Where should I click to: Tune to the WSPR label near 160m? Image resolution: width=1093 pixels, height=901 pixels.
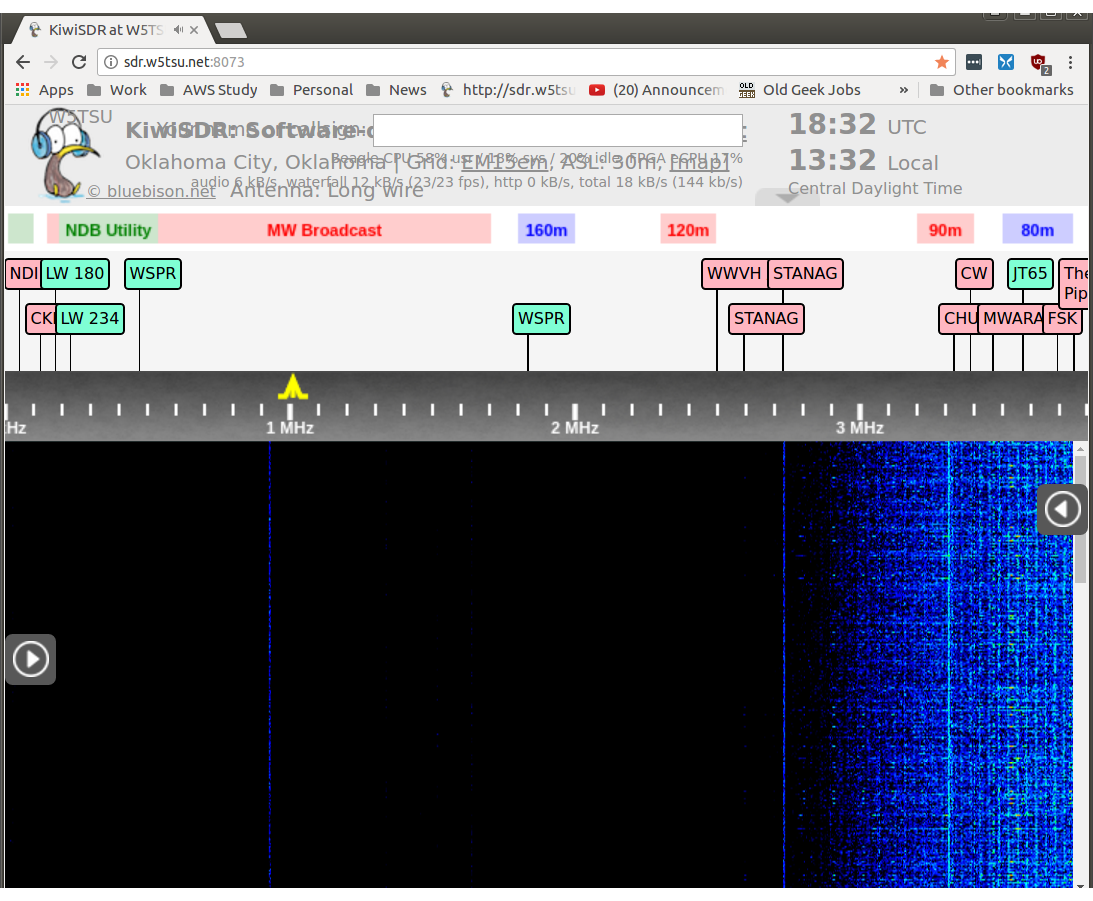(x=541, y=319)
